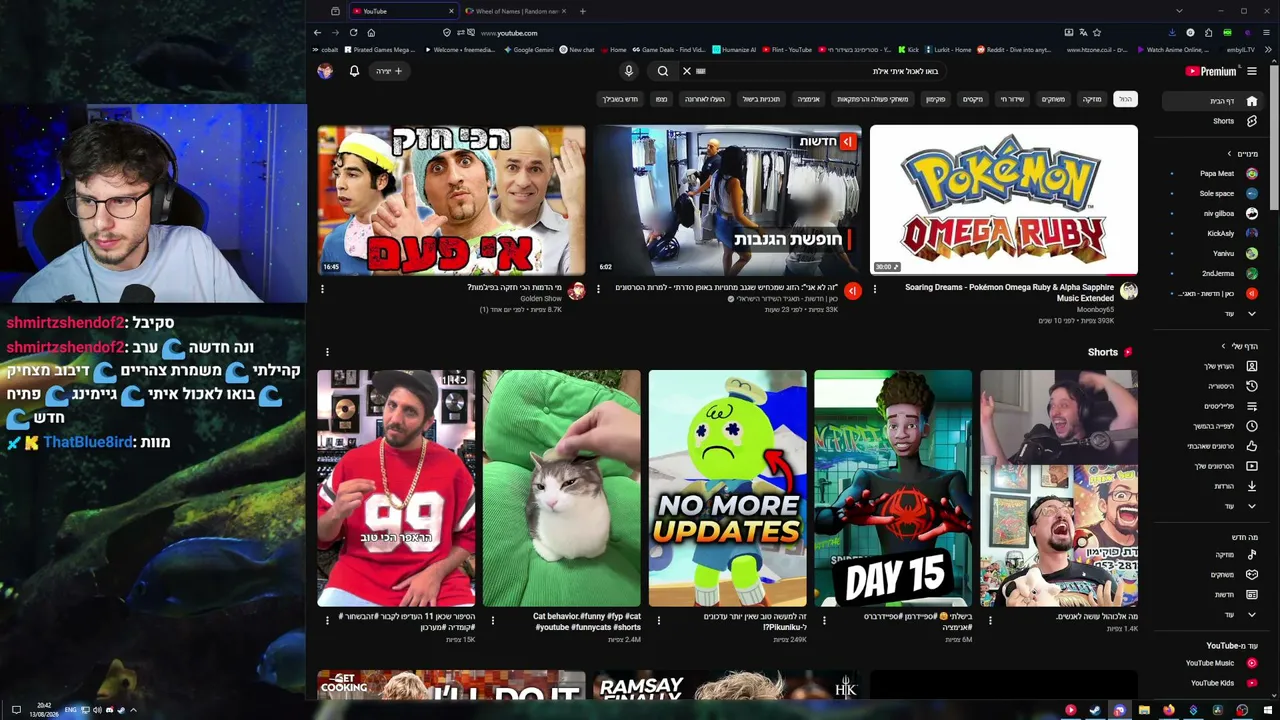
Task: Click the YouTube Premium logo
Action: pos(1211,71)
